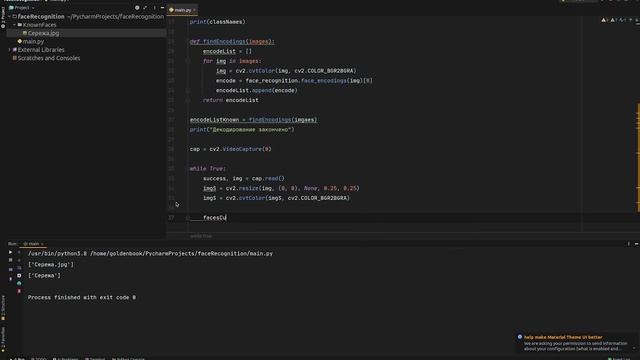This screenshot has width=640, height=360.
Task: Hide the Project panel with minimize icon
Action: tap(162, 8)
